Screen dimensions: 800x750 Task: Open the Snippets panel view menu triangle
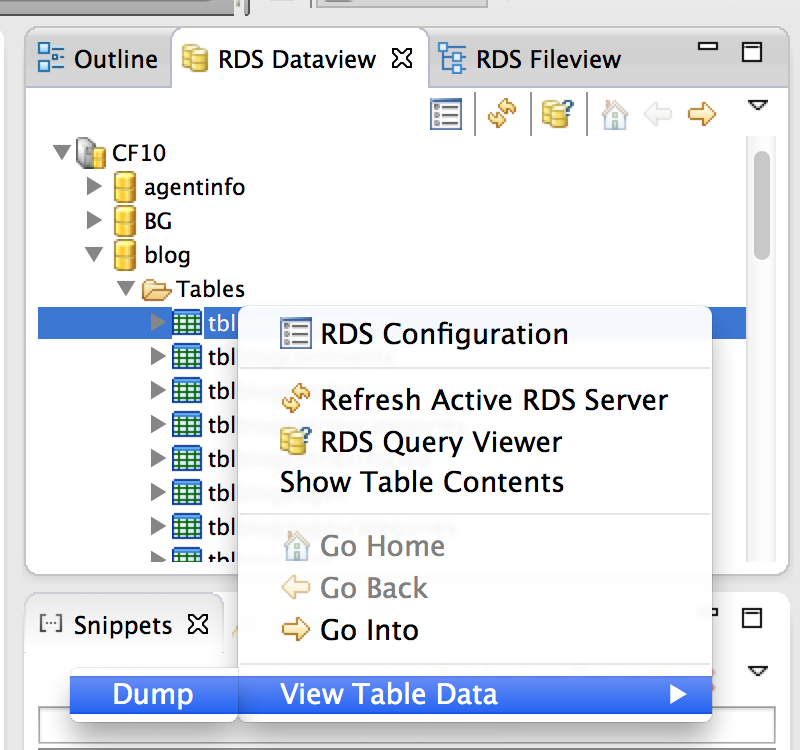tap(758, 670)
